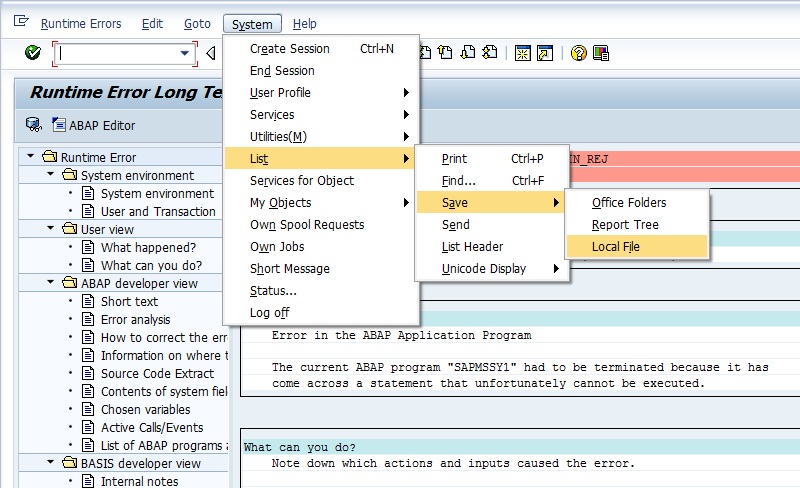Choose Local File from the Save submenu

[616, 247]
